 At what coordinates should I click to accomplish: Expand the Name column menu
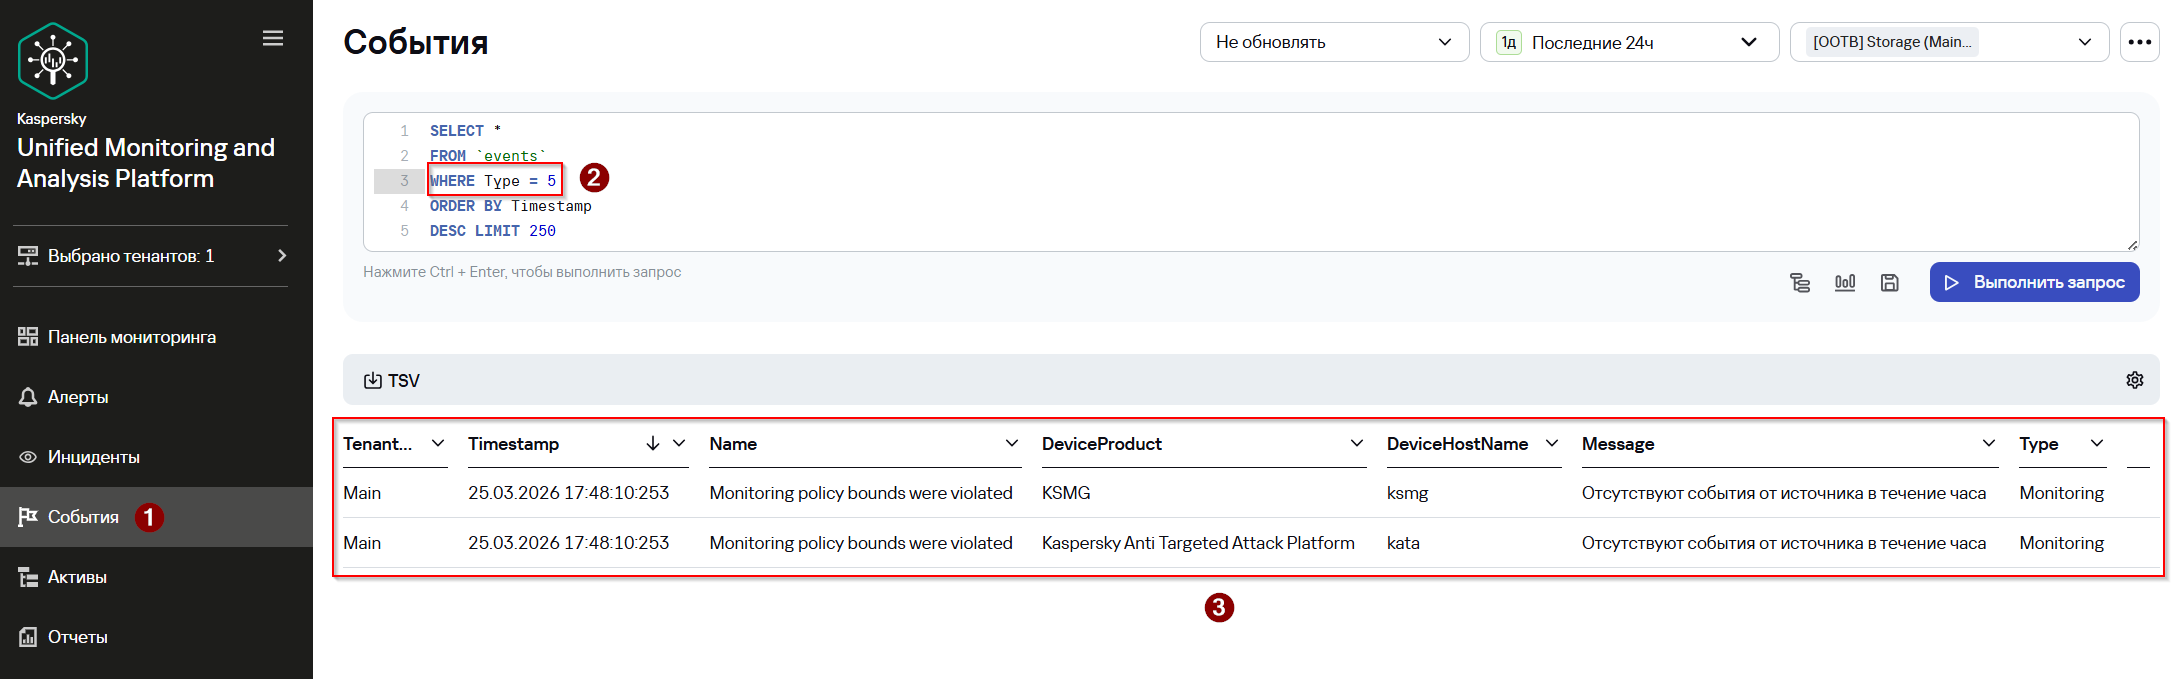[x=1012, y=443]
